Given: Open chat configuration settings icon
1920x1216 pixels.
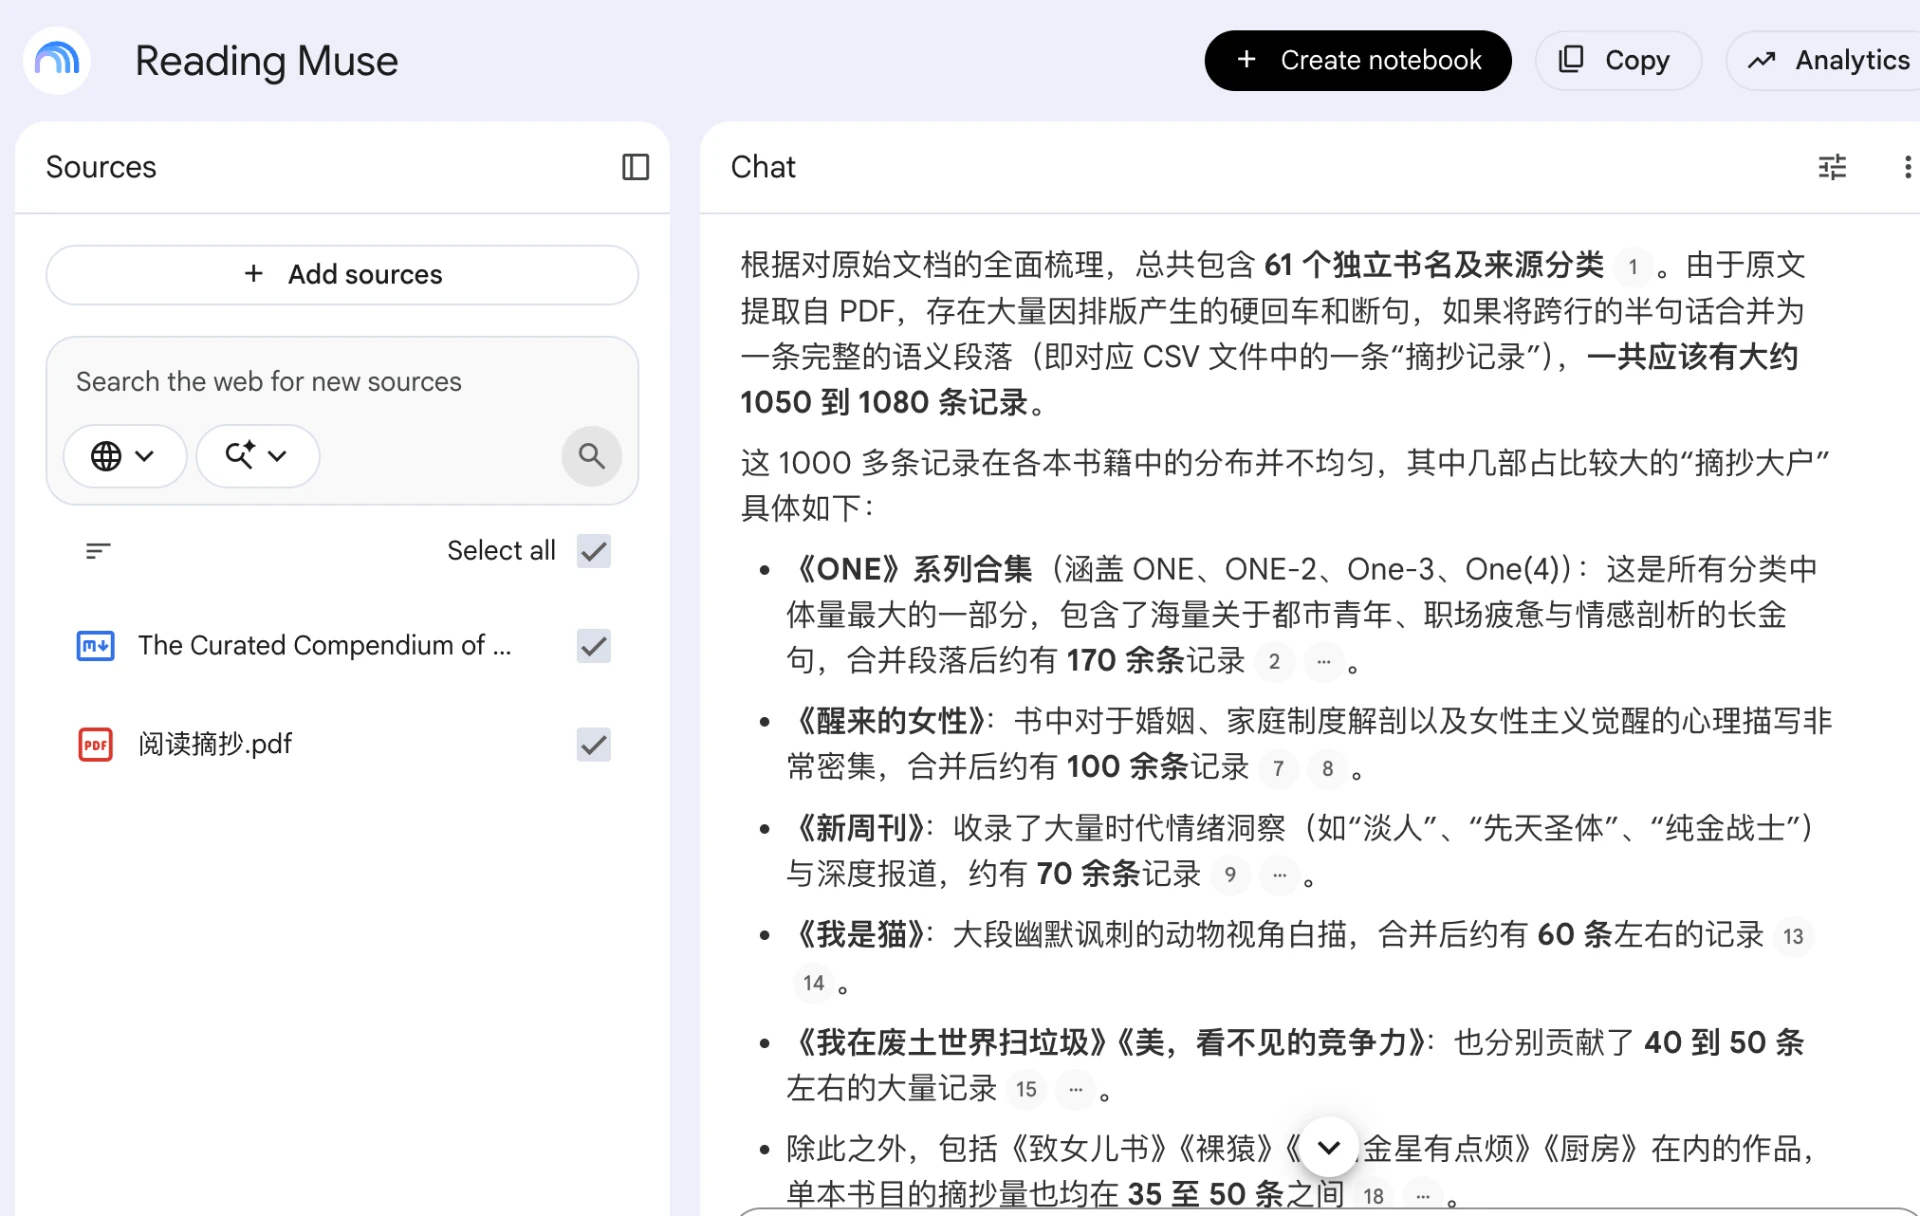Looking at the screenshot, I should (1832, 167).
